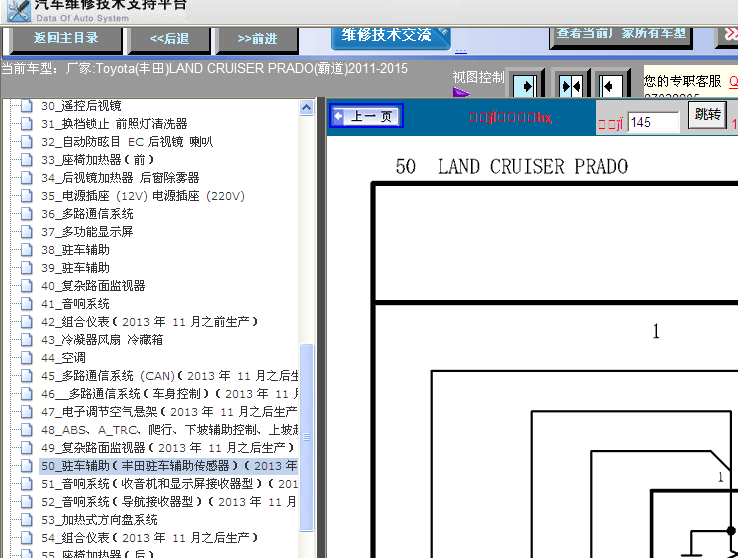This screenshot has width=738, height=558.
Task: Click the tree list vertical scrollbar thumb
Action: click(306, 438)
